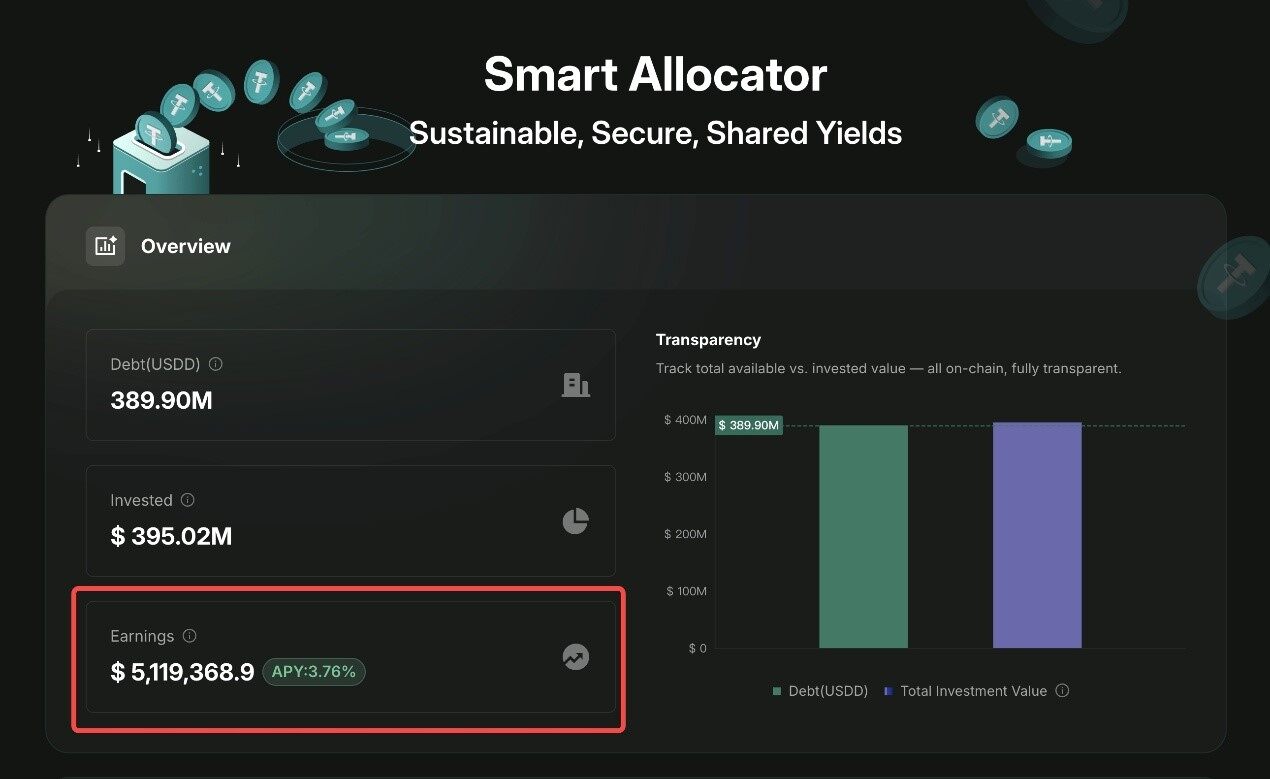Click the Invested amount $ 395.02M
Viewport: 1270px width, 779px height.
point(171,536)
